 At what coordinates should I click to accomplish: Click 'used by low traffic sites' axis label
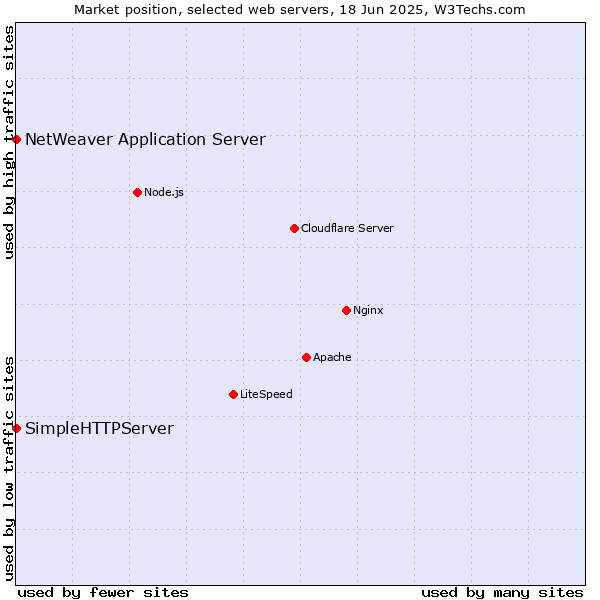tap(9, 469)
